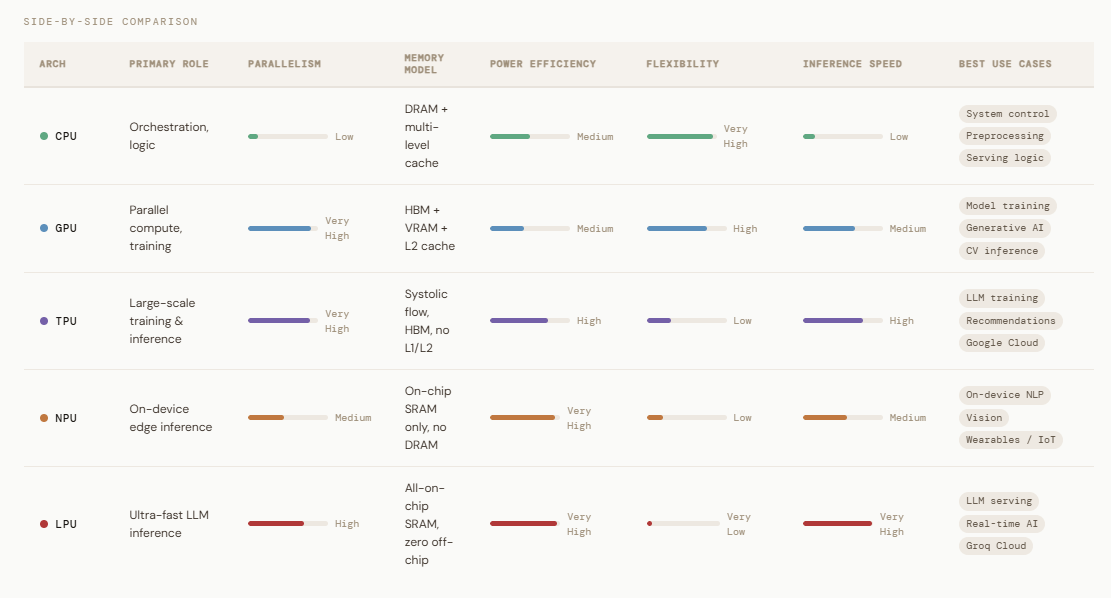The image size is (1111, 598).
Task: Click the blue GPU dot icon
Action: coord(44,228)
